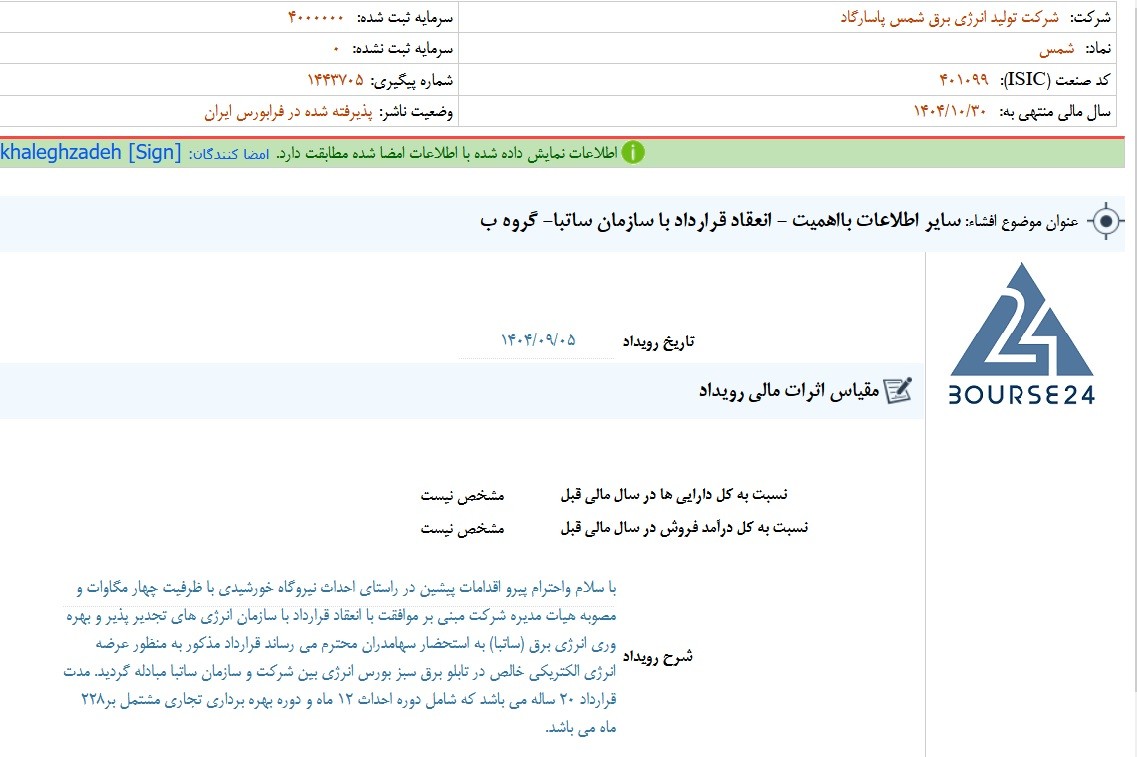This screenshot has height=757, width=1137.
Task: Open the "khaleghzadeh [Sign]" signer link
Action: 91,152
